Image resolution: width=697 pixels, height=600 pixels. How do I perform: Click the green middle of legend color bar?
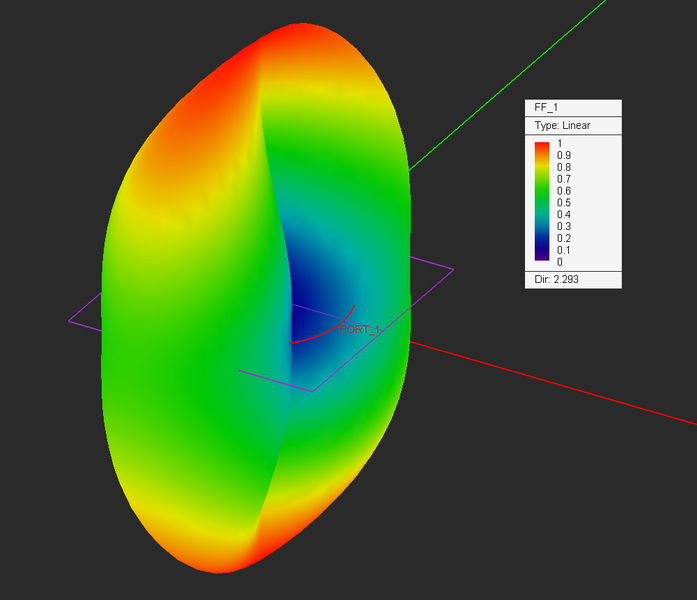pyautogui.click(x=541, y=196)
